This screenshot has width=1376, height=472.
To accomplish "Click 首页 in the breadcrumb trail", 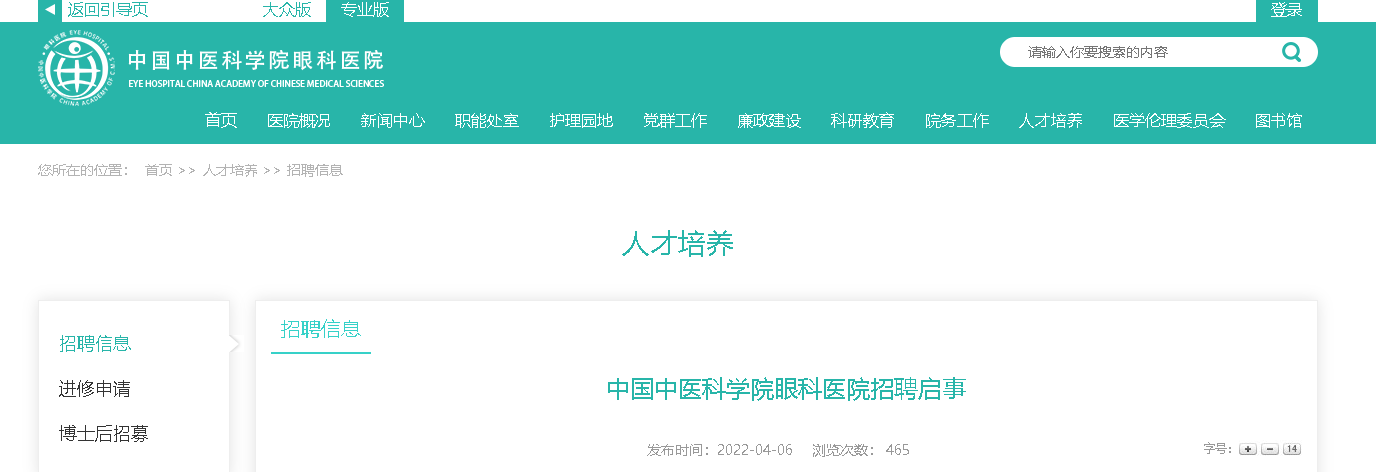I will pyautogui.click(x=159, y=171).
